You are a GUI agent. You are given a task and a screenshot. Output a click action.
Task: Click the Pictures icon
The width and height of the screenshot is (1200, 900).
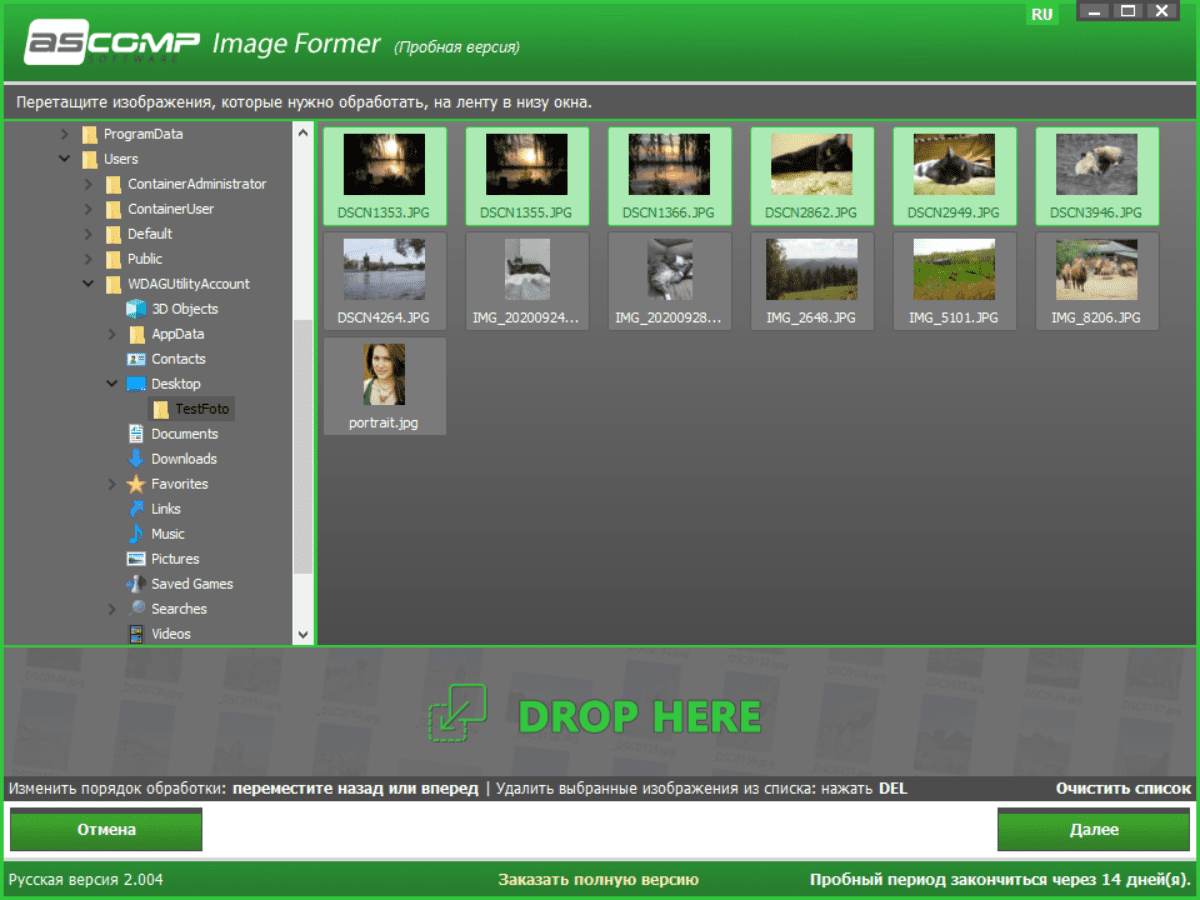(x=136, y=559)
